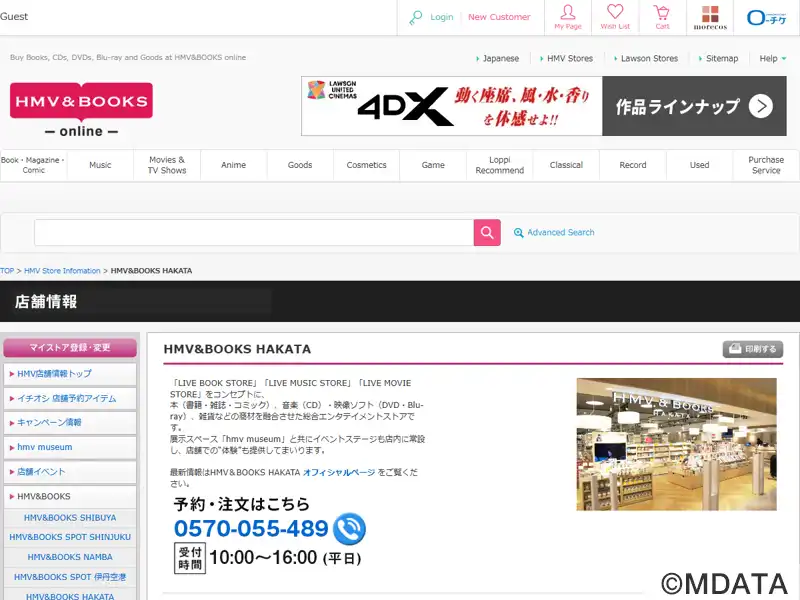
Task: Open hmv museum sidebar item
Action: click(70, 447)
